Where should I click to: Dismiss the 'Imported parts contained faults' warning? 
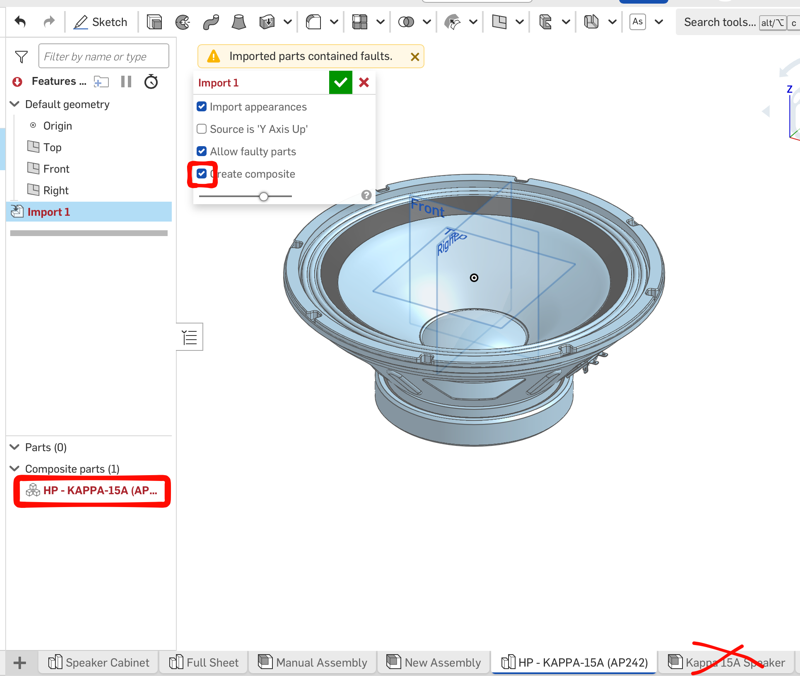pos(415,57)
